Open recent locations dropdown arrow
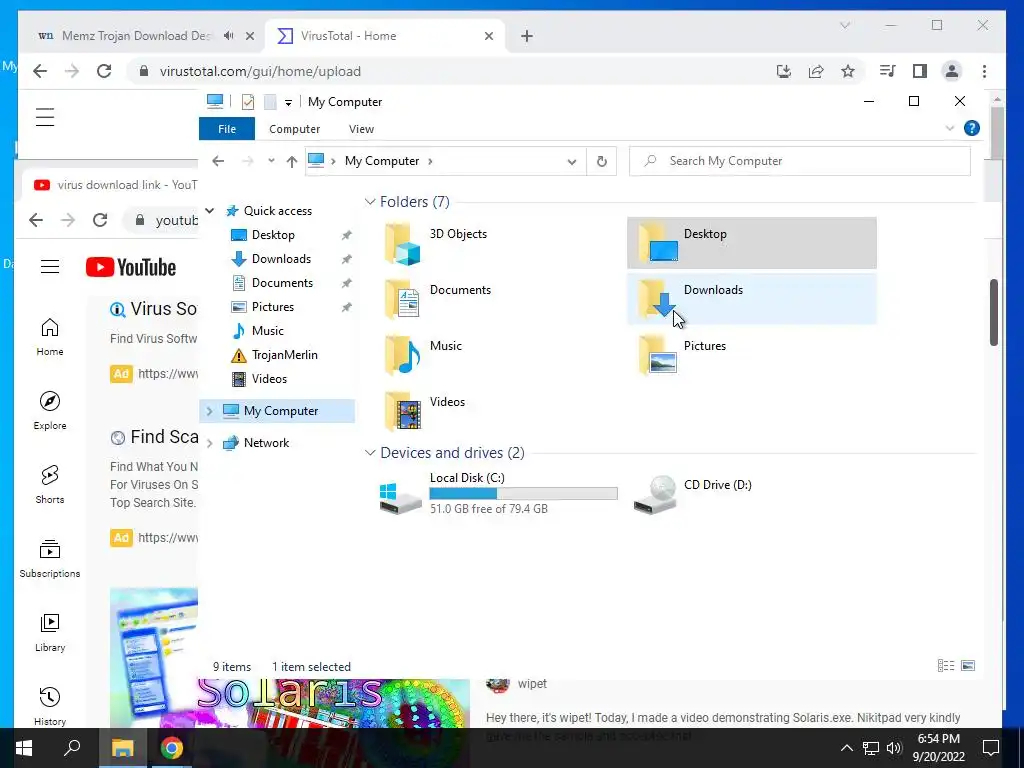 coord(271,161)
